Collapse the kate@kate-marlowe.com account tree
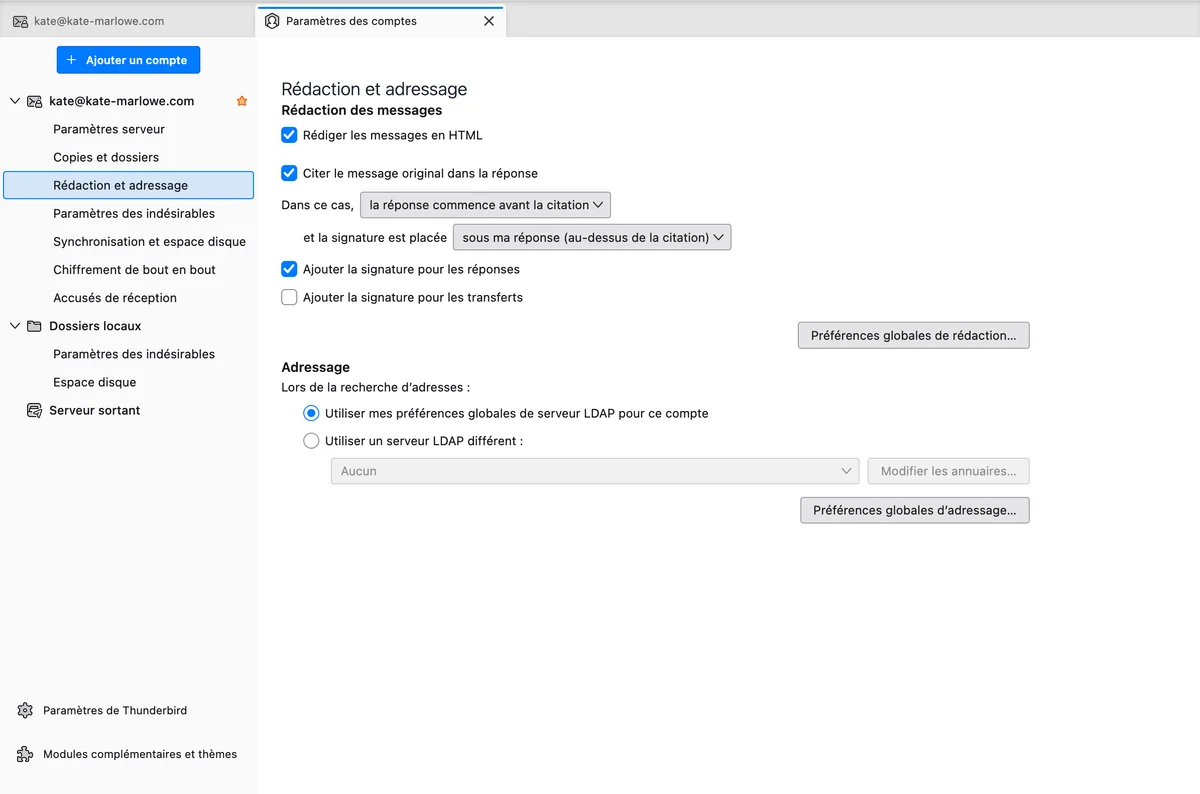Viewport: 1200px width, 794px height. [x=14, y=101]
